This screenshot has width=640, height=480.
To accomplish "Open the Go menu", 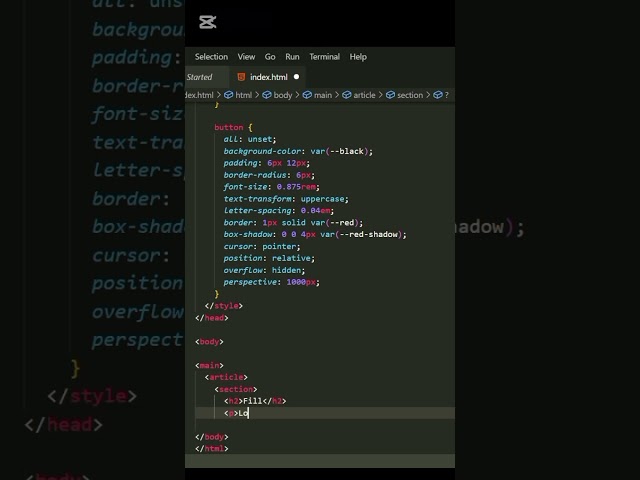I will coord(270,57).
